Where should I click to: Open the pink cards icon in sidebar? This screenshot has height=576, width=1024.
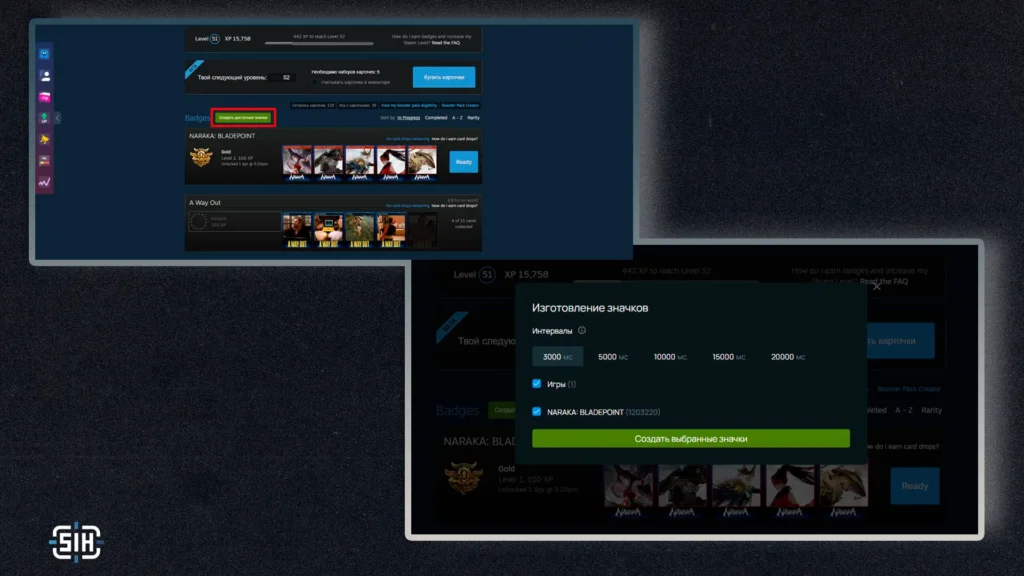pos(44,97)
